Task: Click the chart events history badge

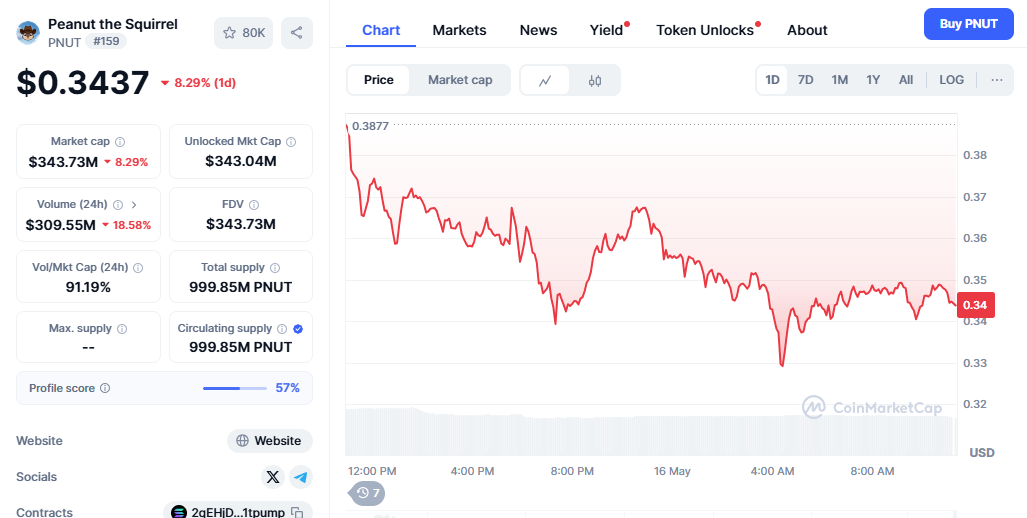Action: pos(367,492)
